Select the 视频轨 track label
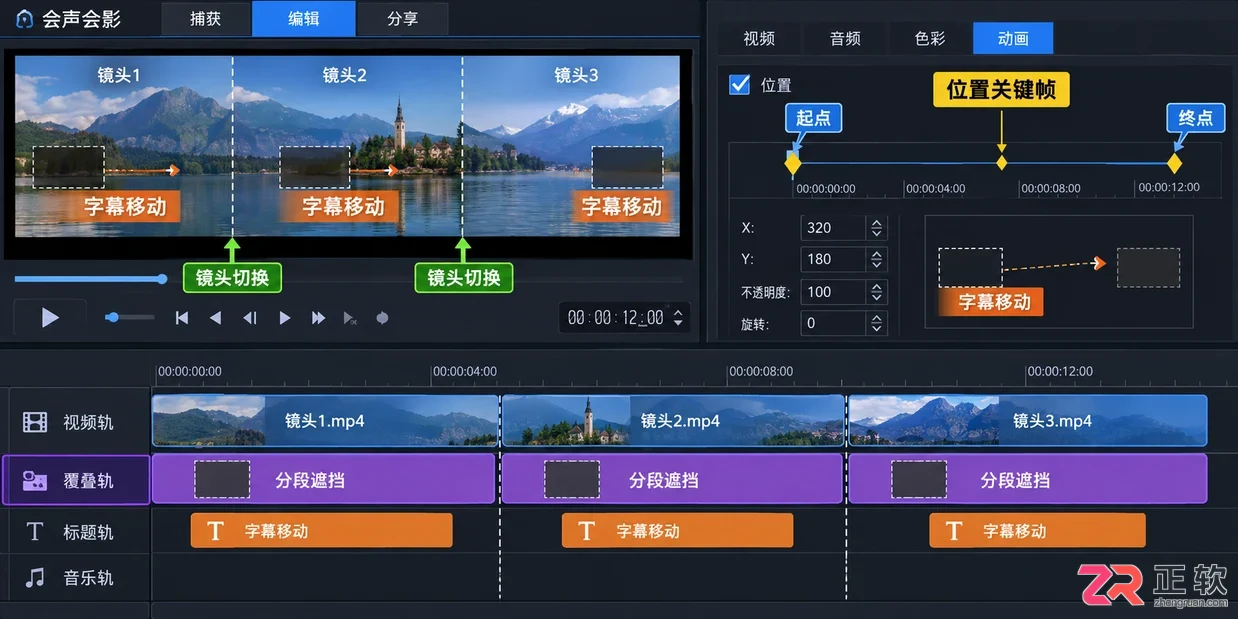 pyautogui.click(x=88, y=422)
